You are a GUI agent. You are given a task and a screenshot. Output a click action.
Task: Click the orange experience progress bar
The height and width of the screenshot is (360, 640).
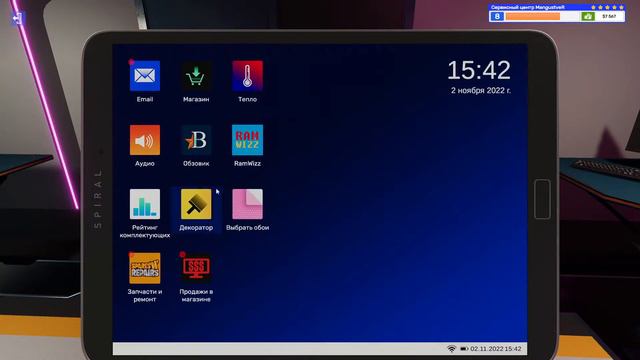click(x=533, y=16)
